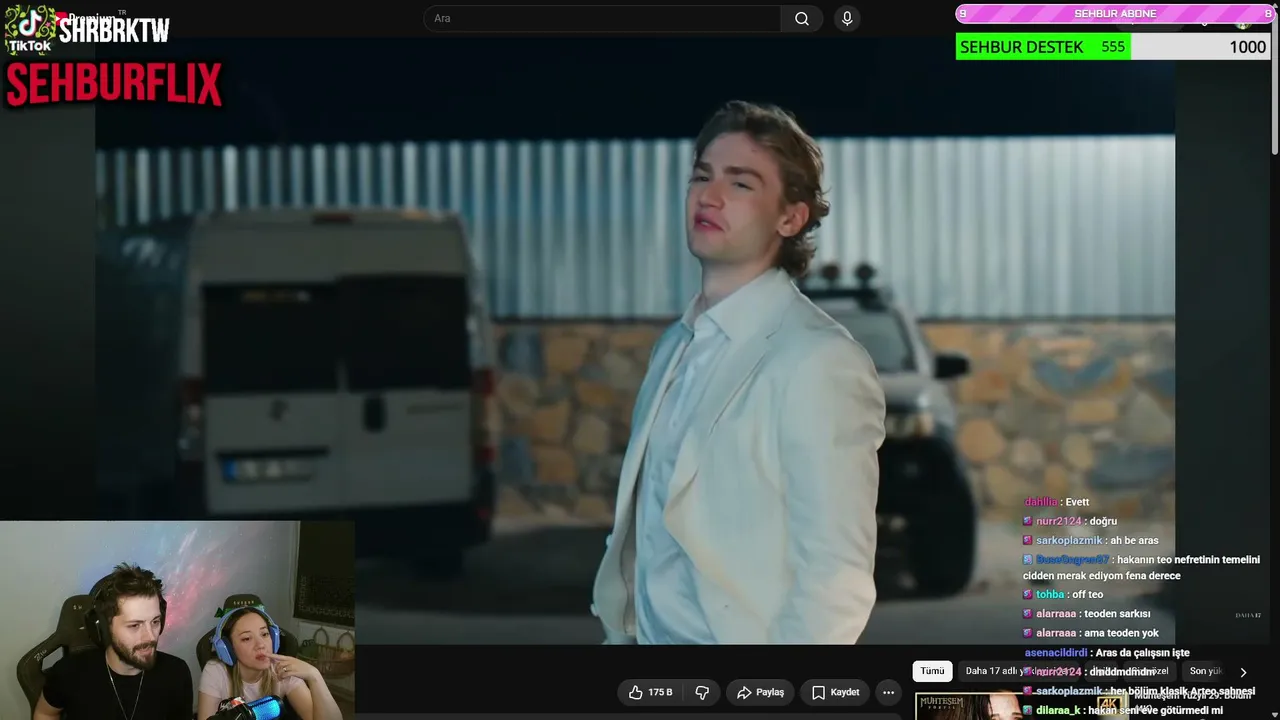
Task: Focus the Ara search field
Action: pyautogui.click(x=602, y=19)
